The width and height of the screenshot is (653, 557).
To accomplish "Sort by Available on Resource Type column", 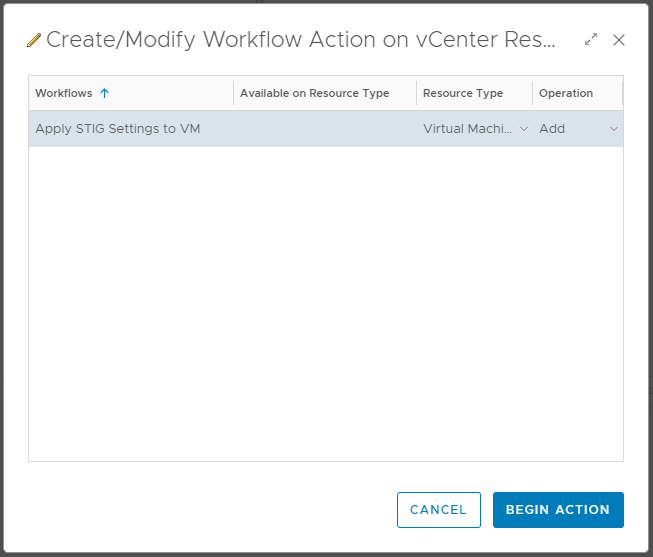I will click(x=314, y=93).
